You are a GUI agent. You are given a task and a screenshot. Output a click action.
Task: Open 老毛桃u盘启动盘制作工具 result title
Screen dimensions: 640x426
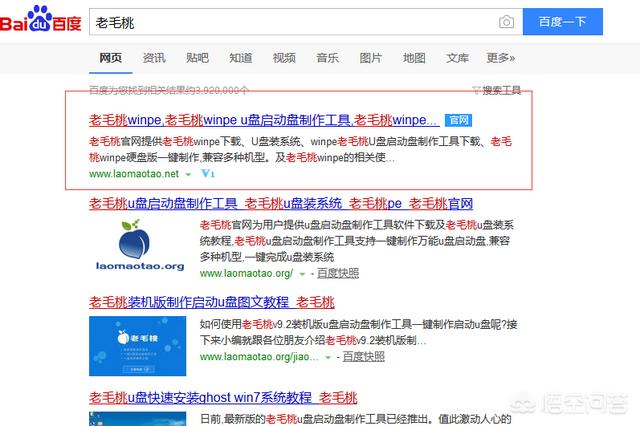point(281,203)
